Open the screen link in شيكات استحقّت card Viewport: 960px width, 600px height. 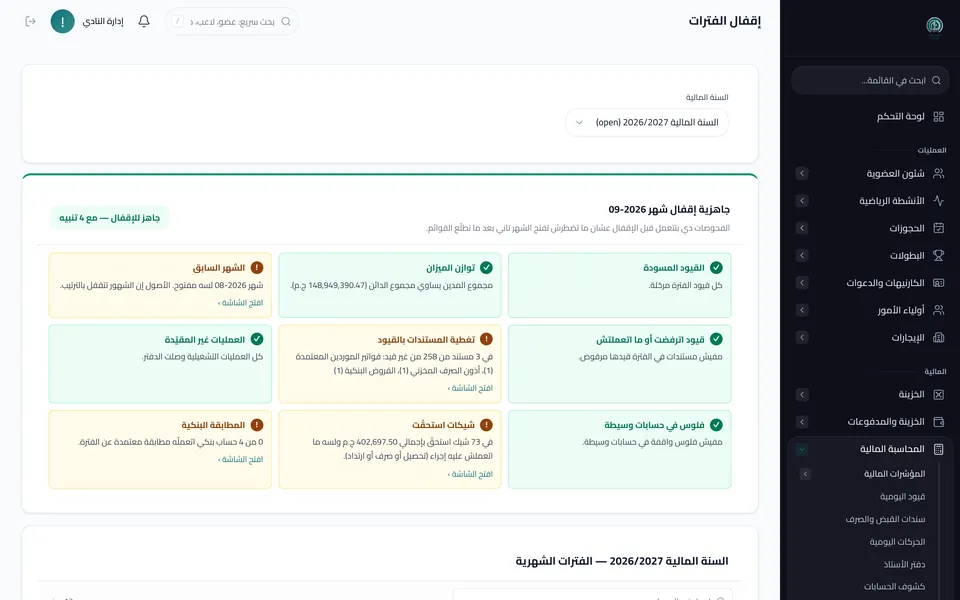tap(470, 474)
